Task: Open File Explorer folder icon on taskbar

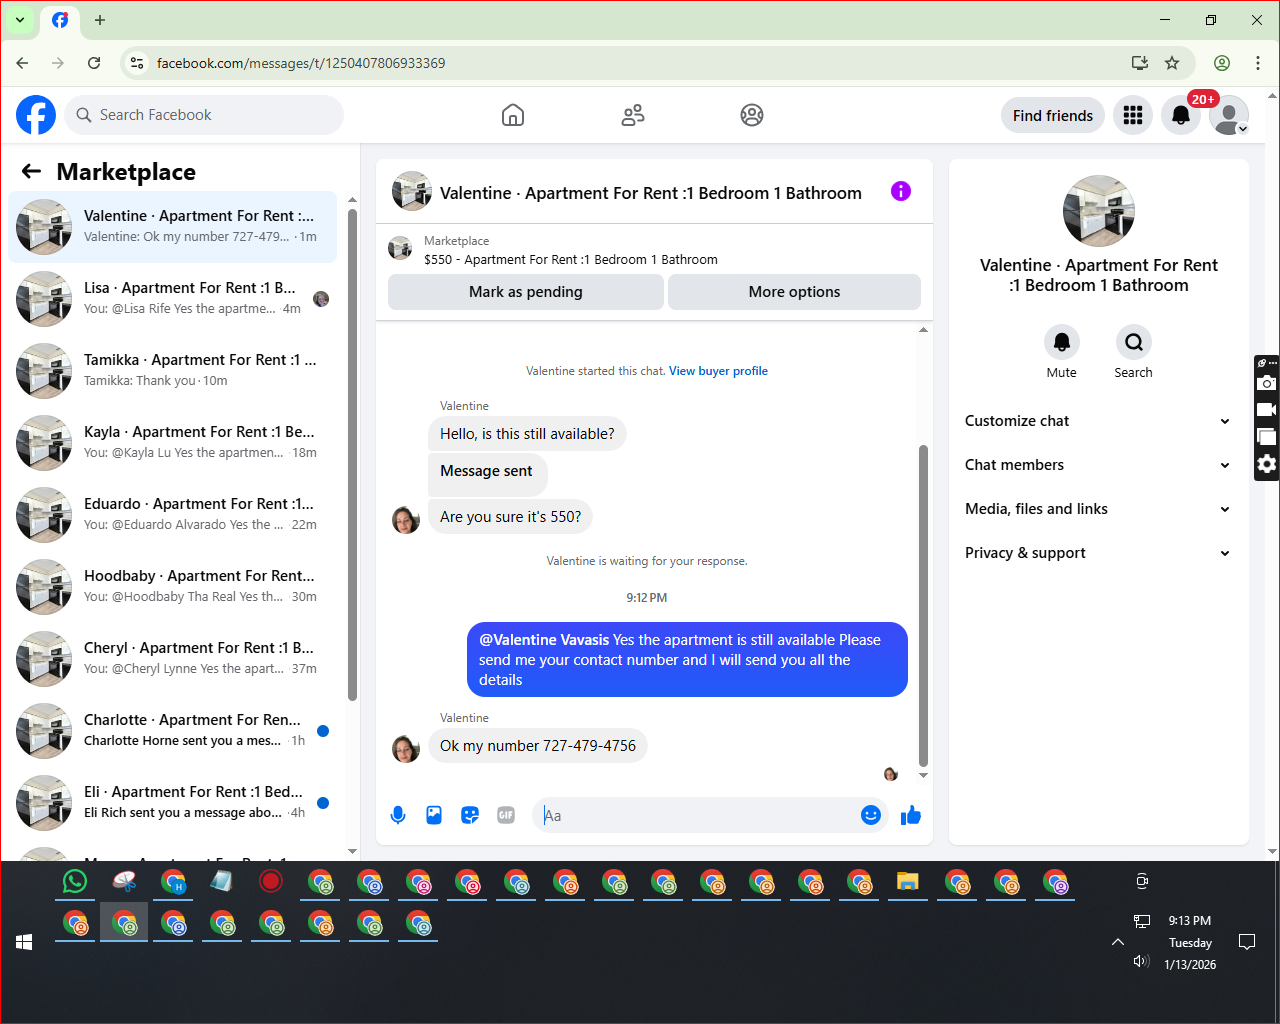Action: pyautogui.click(x=907, y=881)
